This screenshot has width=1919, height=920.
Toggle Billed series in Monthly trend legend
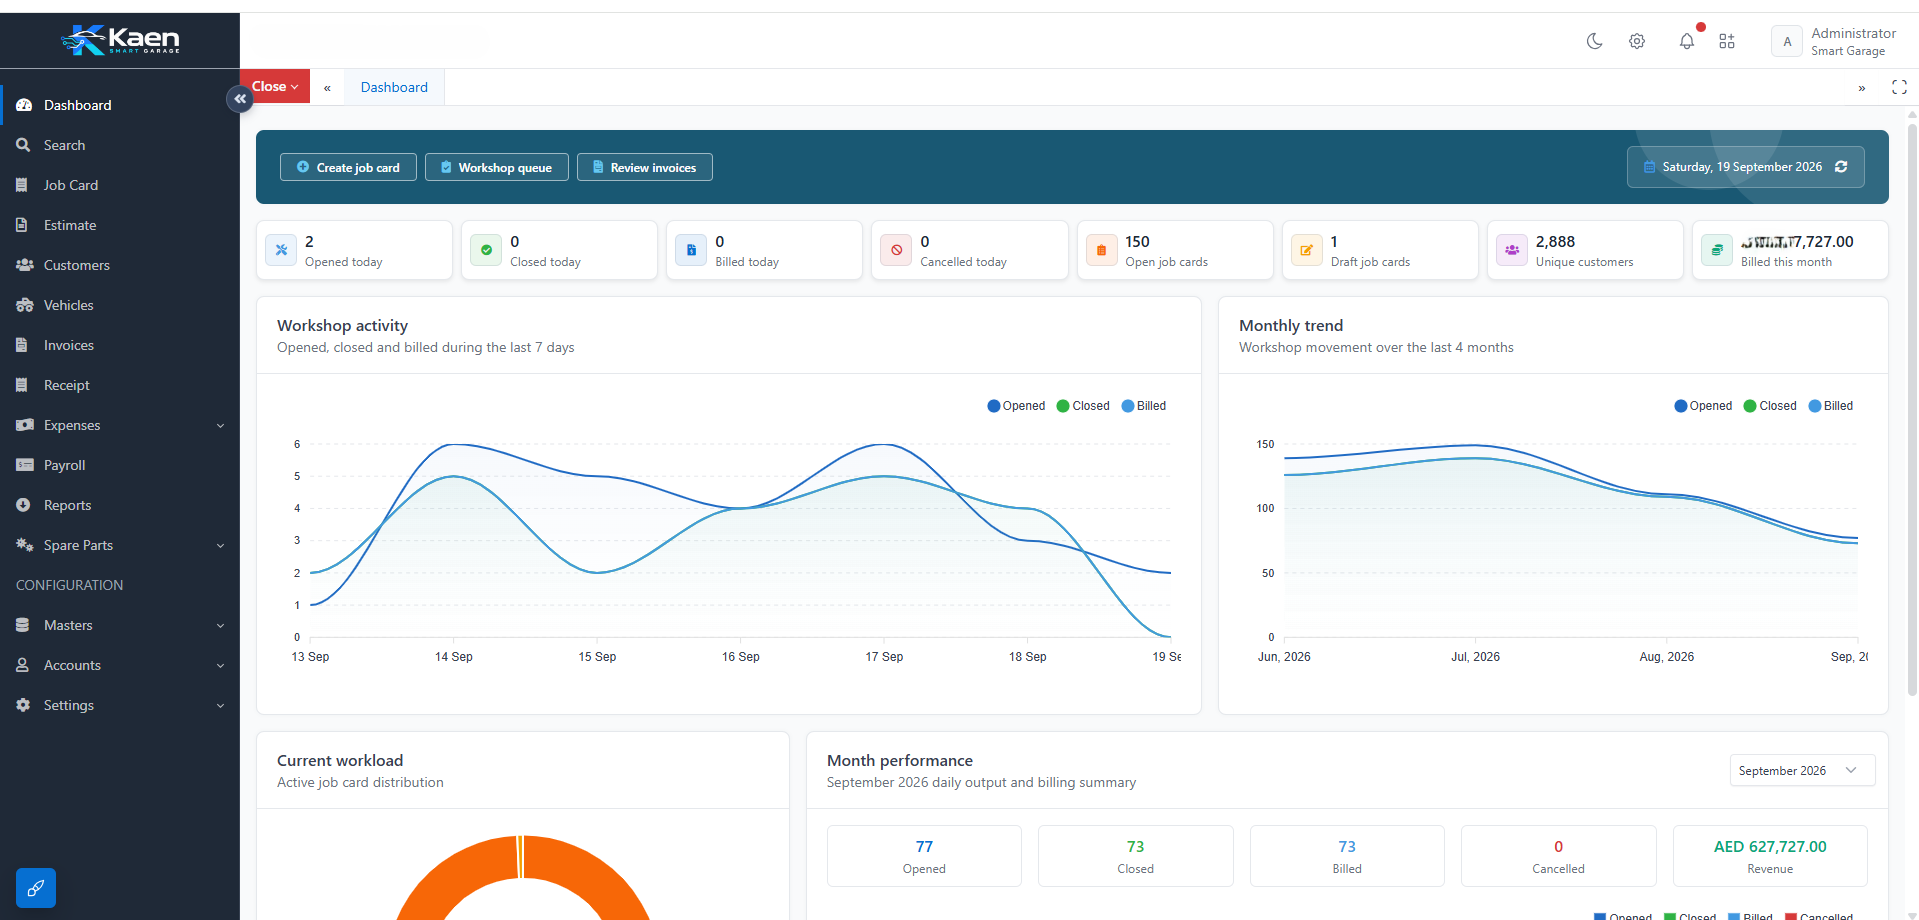point(1831,406)
